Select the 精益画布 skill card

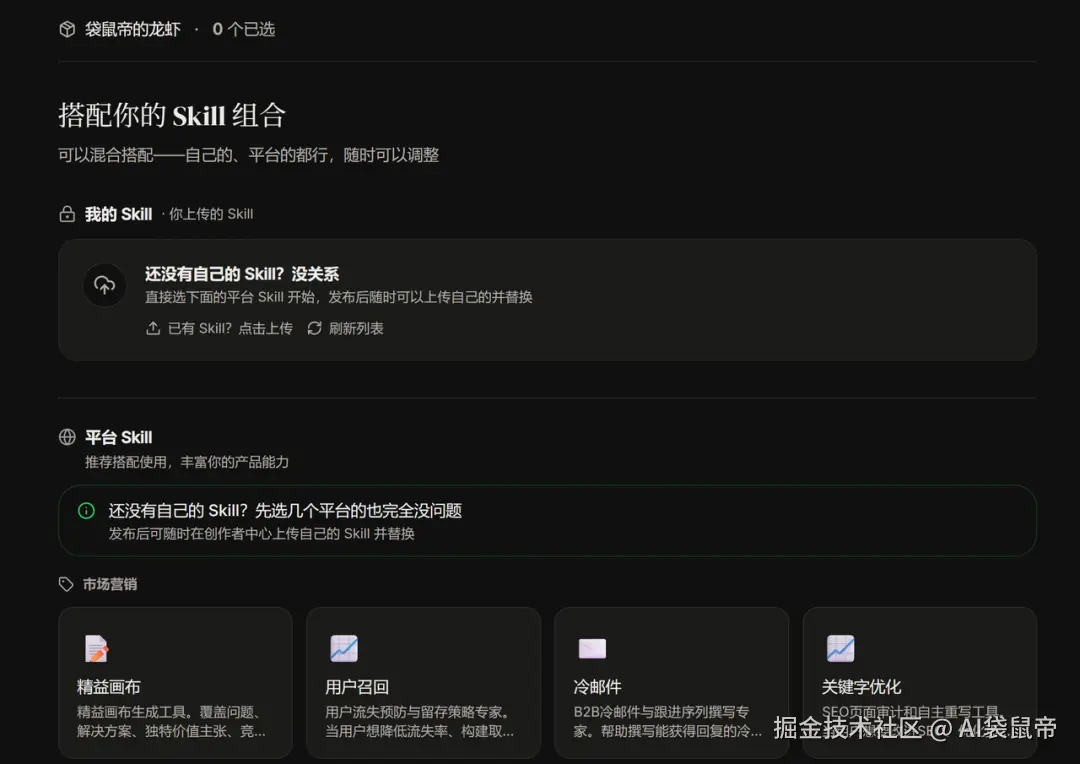coord(176,683)
